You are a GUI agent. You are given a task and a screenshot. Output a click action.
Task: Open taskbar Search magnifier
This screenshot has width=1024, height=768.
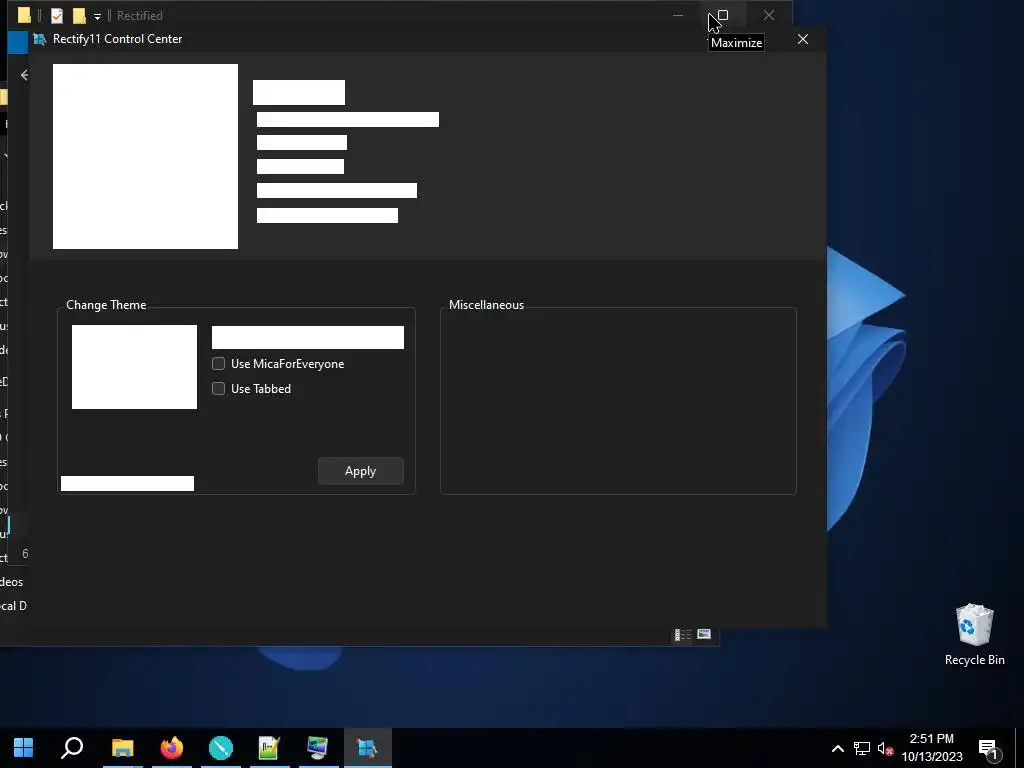[x=72, y=748]
